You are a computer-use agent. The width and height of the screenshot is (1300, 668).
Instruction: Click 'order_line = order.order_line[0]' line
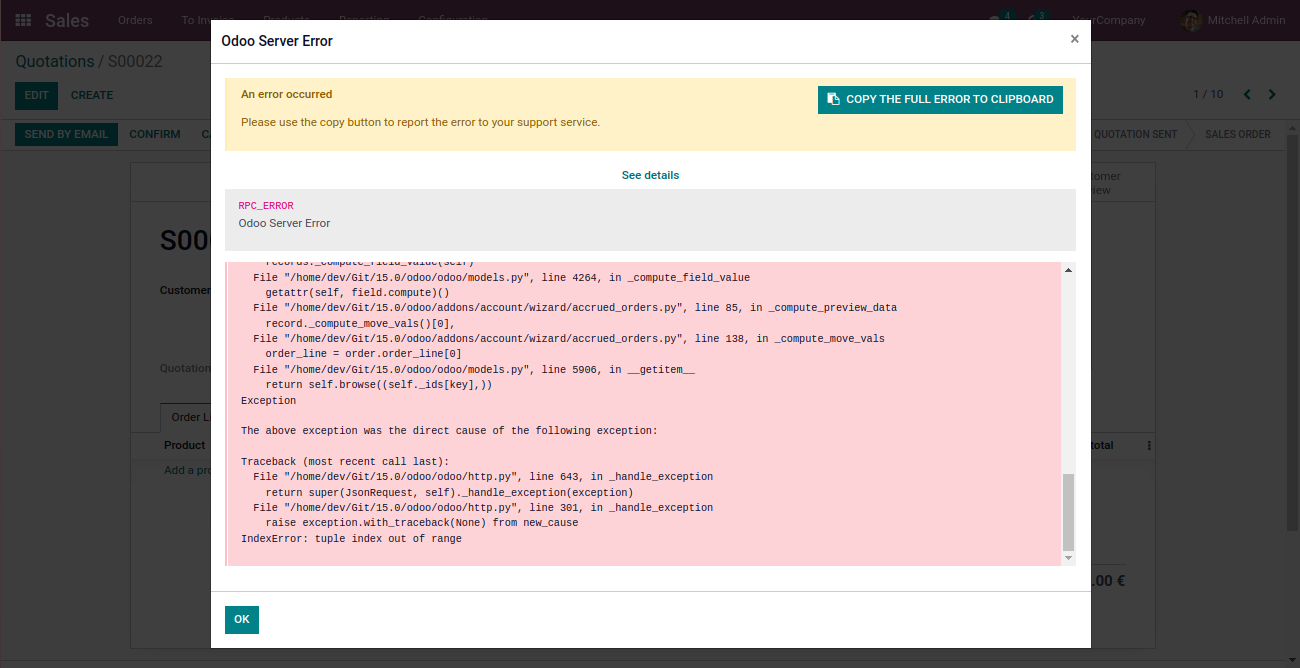(363, 354)
